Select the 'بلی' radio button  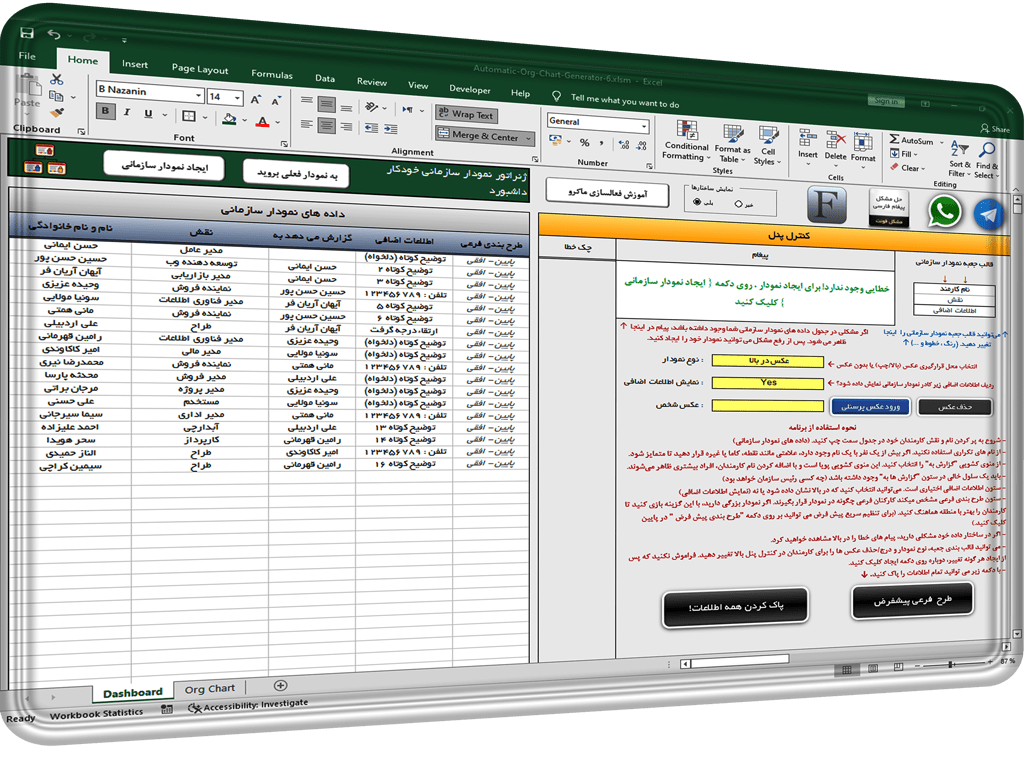696,202
